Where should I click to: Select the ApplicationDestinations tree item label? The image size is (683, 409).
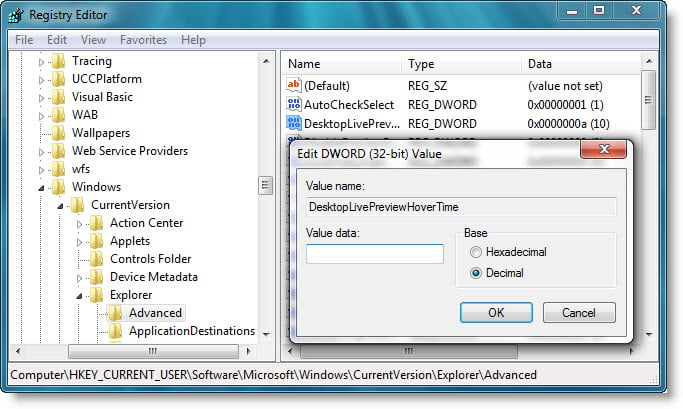coord(192,331)
